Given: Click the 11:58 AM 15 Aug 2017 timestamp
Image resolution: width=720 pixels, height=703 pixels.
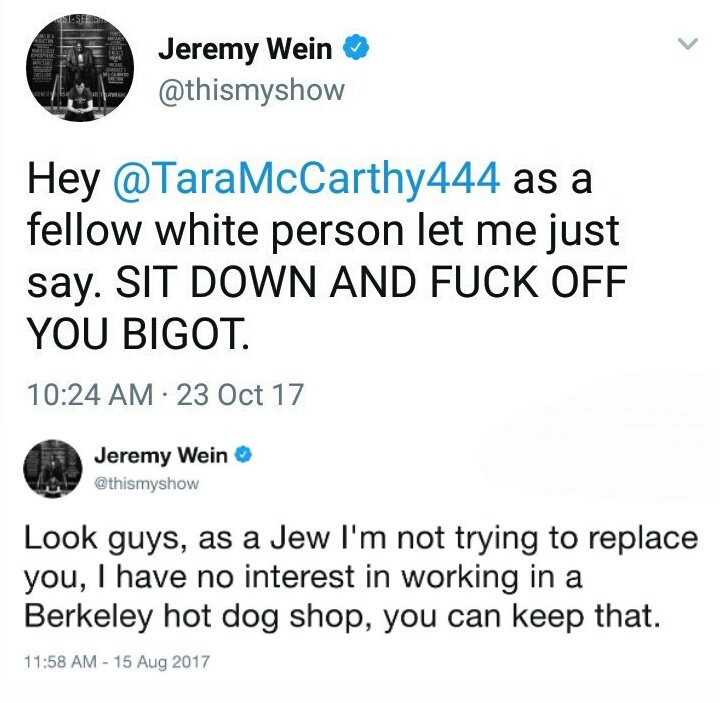Looking at the screenshot, I should 117,662.
